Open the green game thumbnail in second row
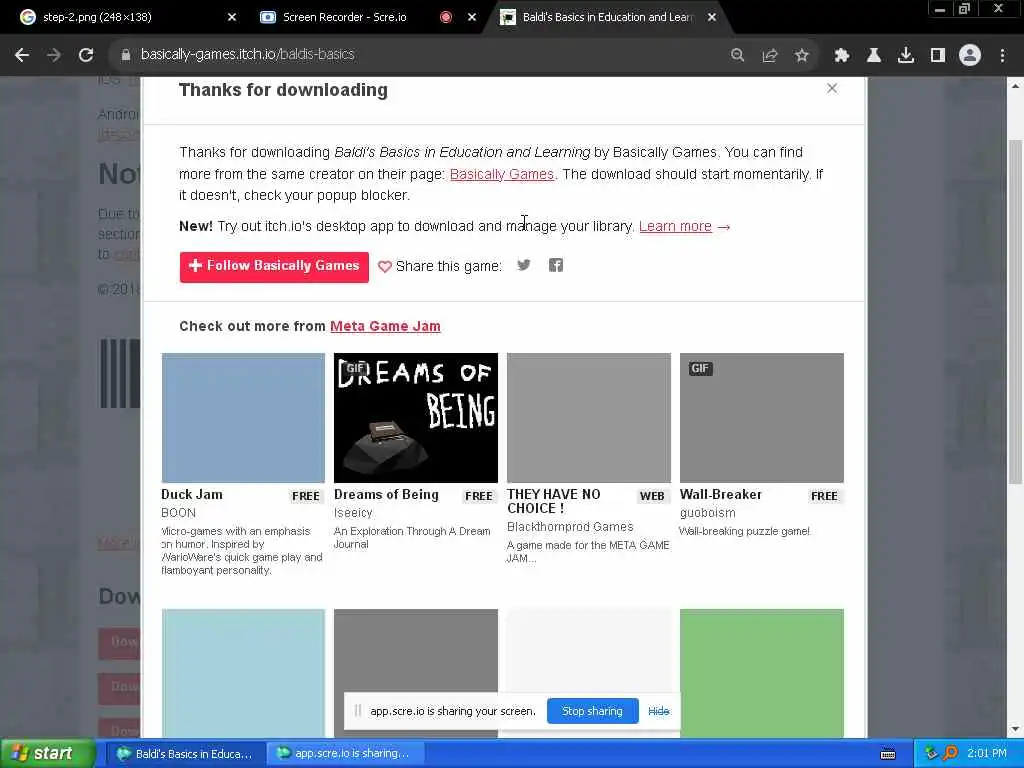Screen dimensions: 1024x768 click(x=761, y=673)
